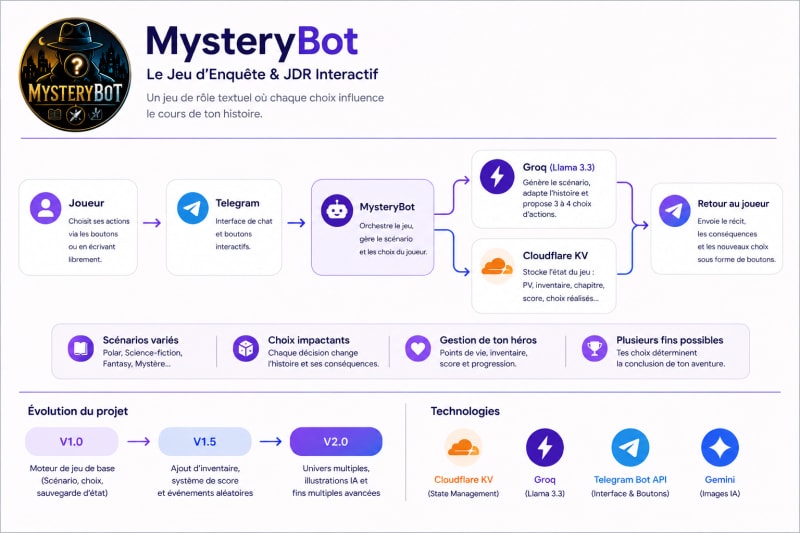This screenshot has height=533, width=800.
Task: Click 'Polar, Science-fiction,' text
Action: click(x=142, y=353)
